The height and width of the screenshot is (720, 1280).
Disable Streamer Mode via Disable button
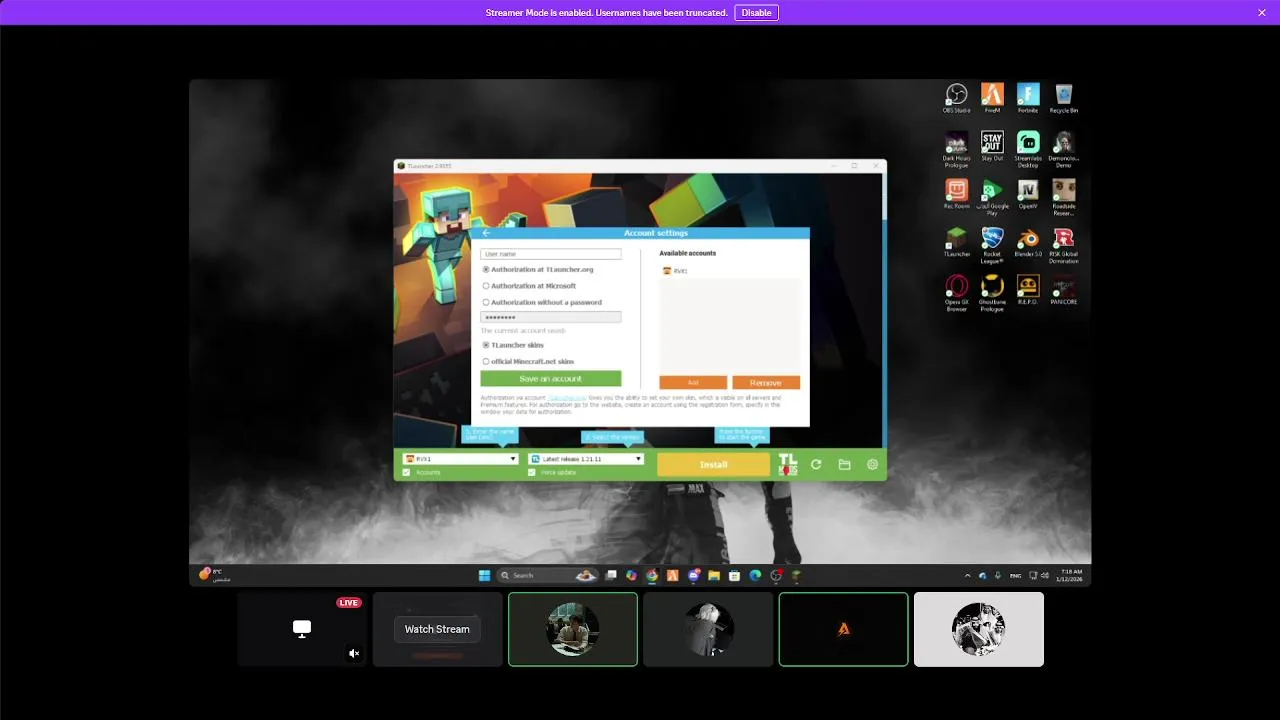click(756, 13)
